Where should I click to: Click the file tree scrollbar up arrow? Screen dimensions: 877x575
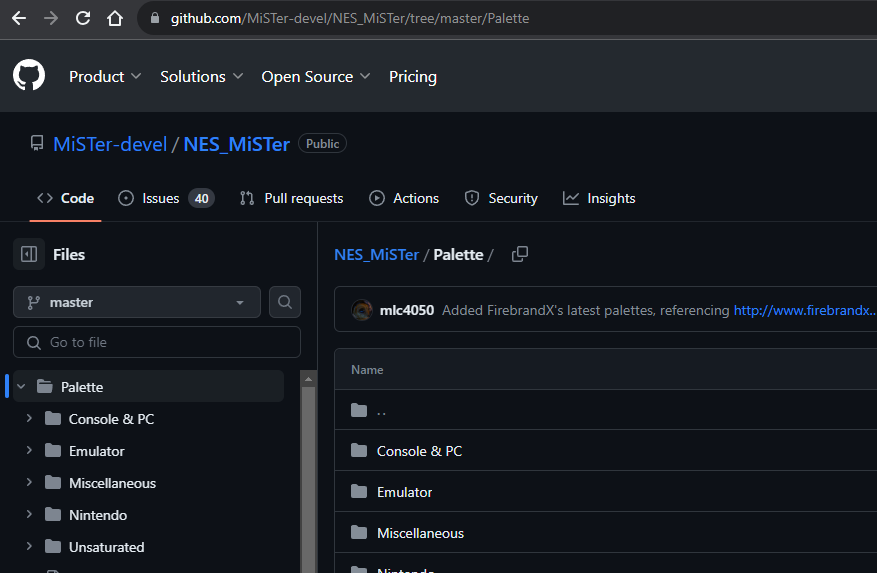point(308,379)
